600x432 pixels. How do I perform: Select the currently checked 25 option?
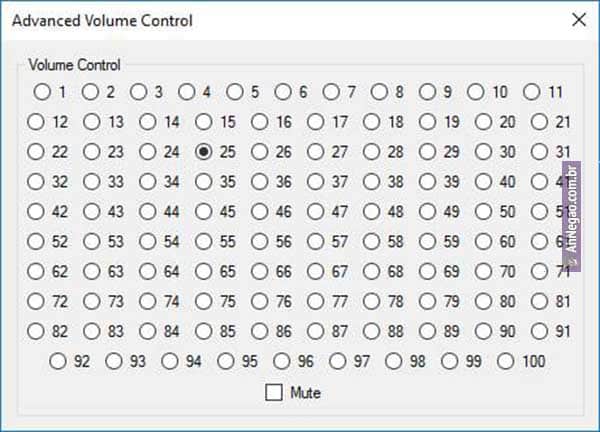click(204, 152)
